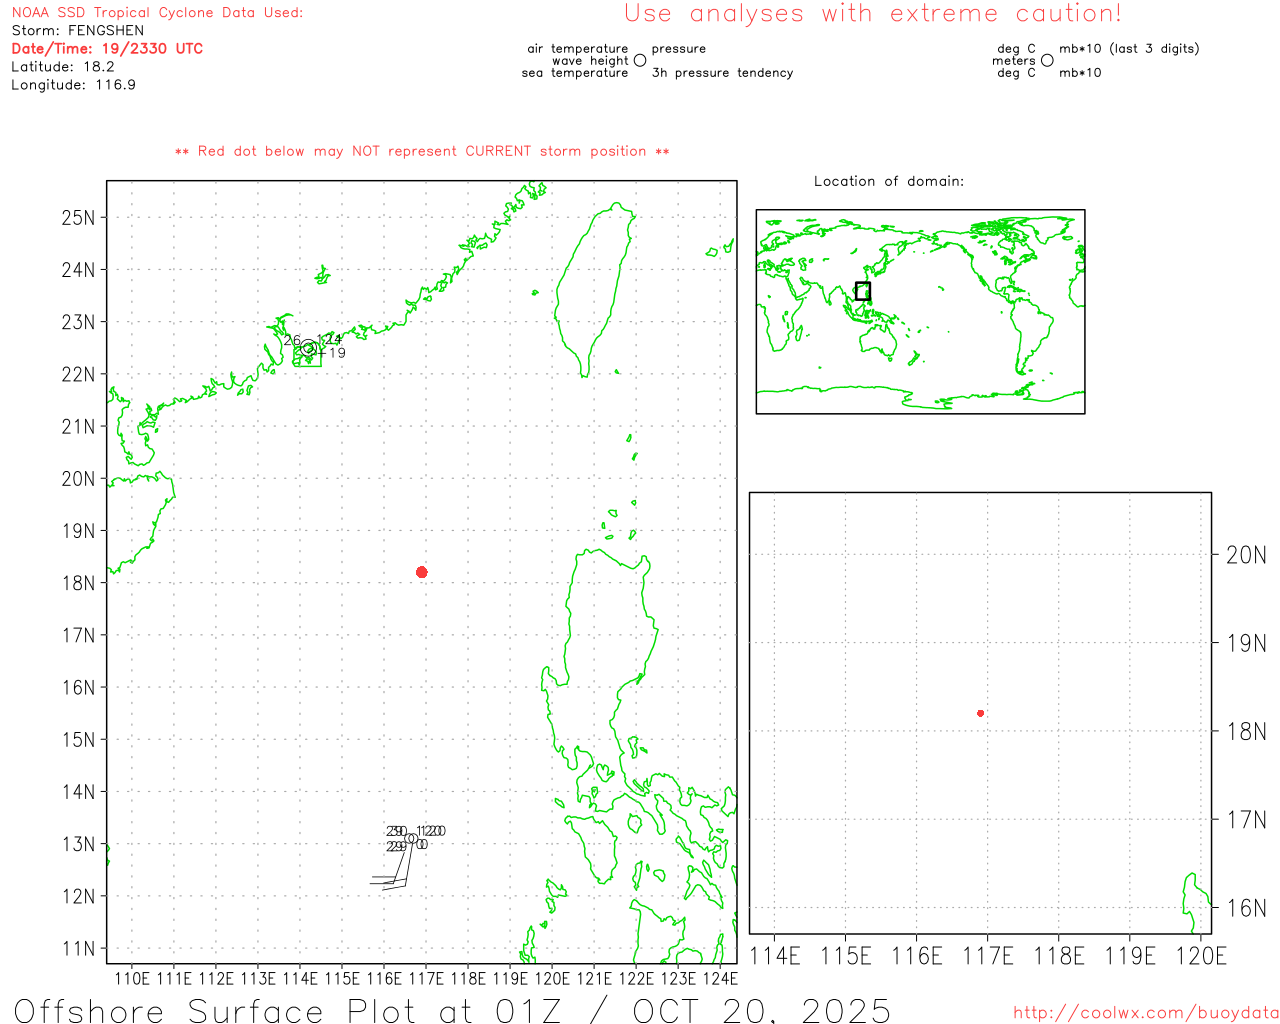Viewport: 1280px width, 1024px height.
Task: Open the coolwx.com buoydata link
Action: pos(1145,1013)
